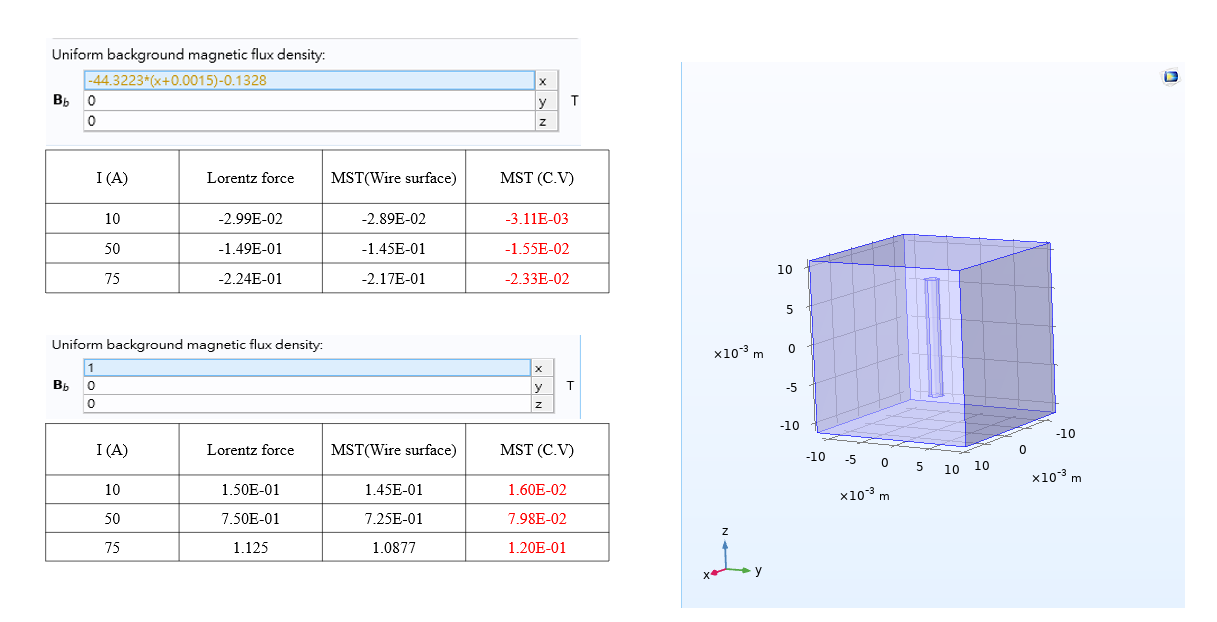Select the cell with value 1.125
The height and width of the screenshot is (622, 1217).
[x=250, y=548]
